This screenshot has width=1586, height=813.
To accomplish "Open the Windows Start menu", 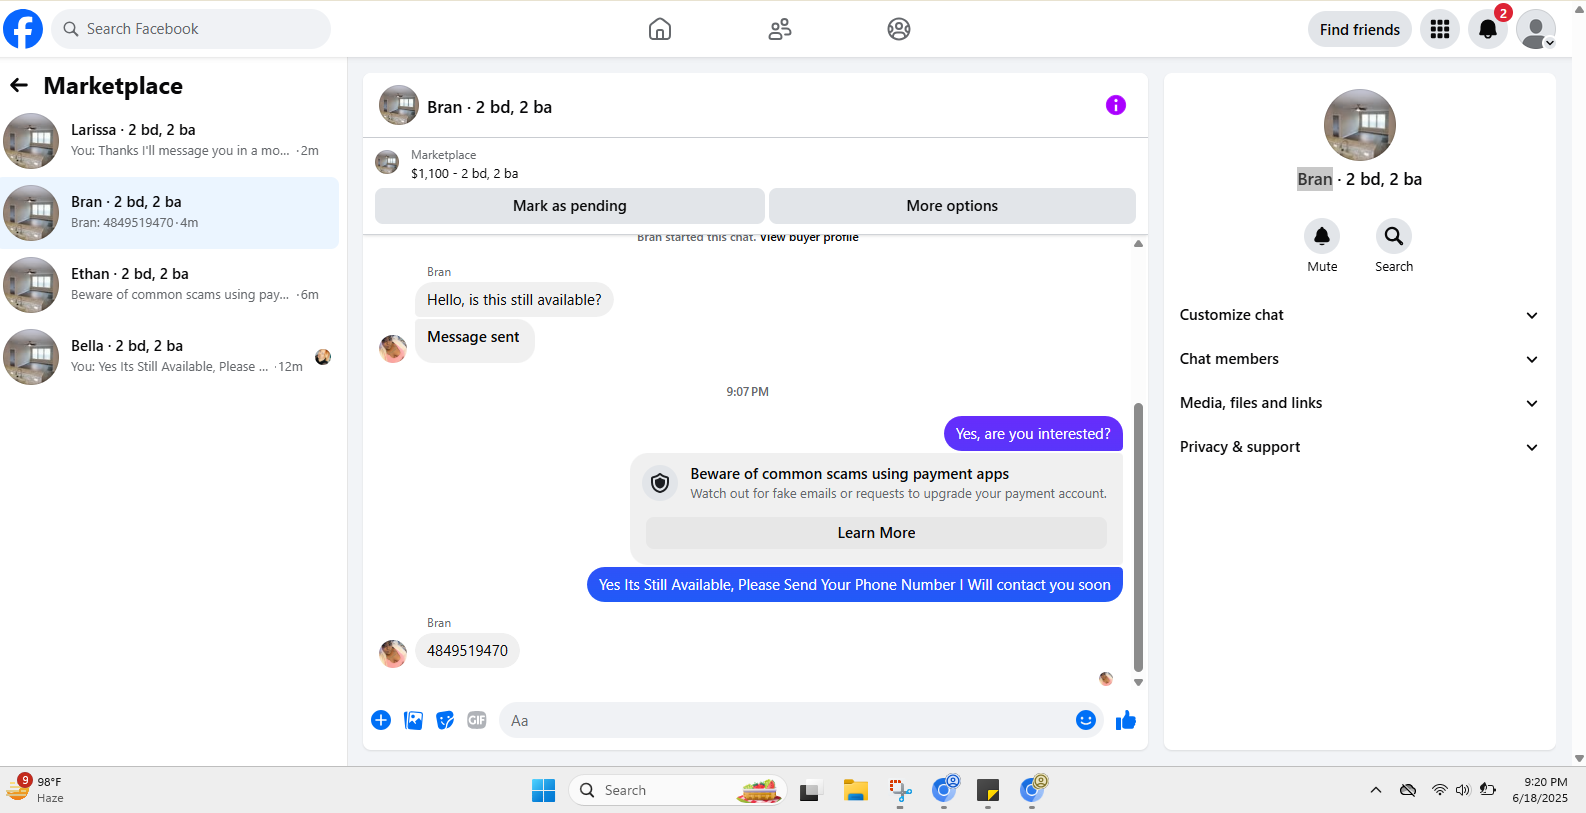I will point(543,790).
